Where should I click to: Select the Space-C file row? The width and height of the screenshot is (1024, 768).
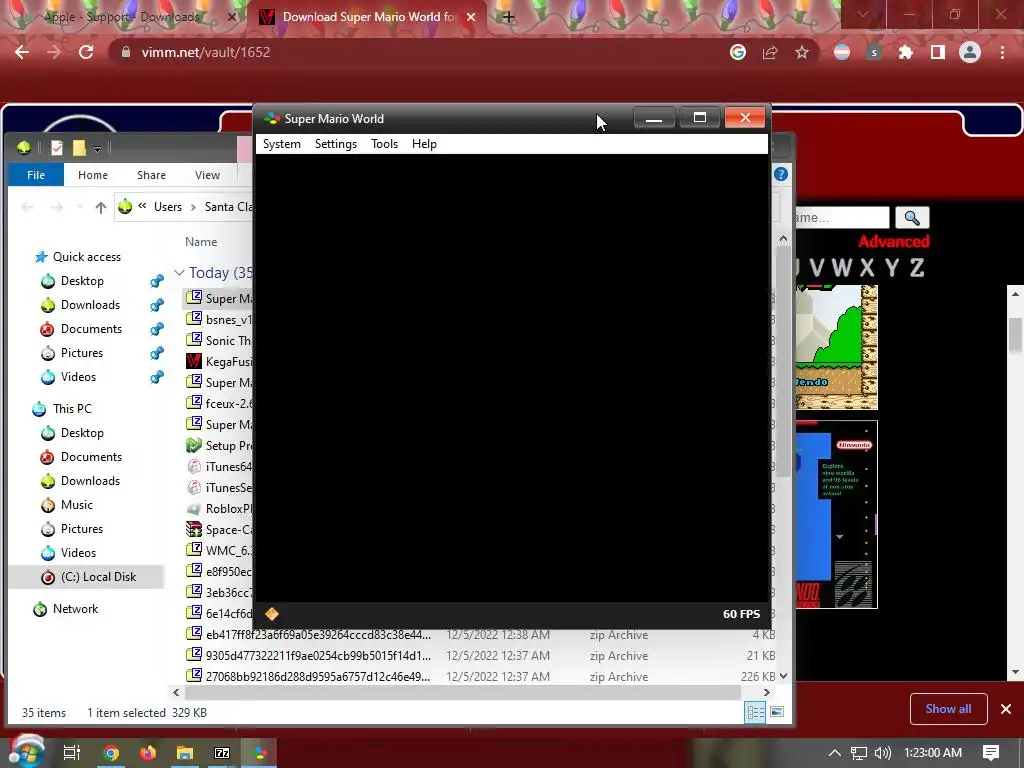[219, 530]
